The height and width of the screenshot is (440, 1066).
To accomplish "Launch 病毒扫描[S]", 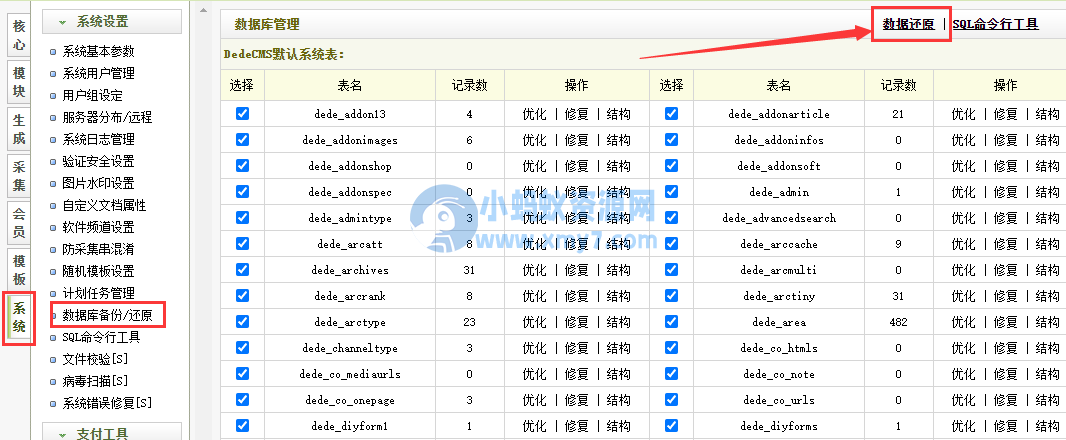I will tap(95, 381).
